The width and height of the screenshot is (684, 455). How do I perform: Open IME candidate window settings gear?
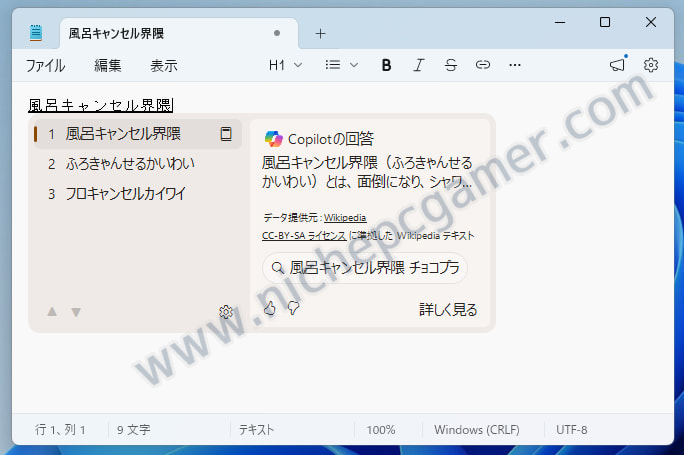(x=226, y=312)
